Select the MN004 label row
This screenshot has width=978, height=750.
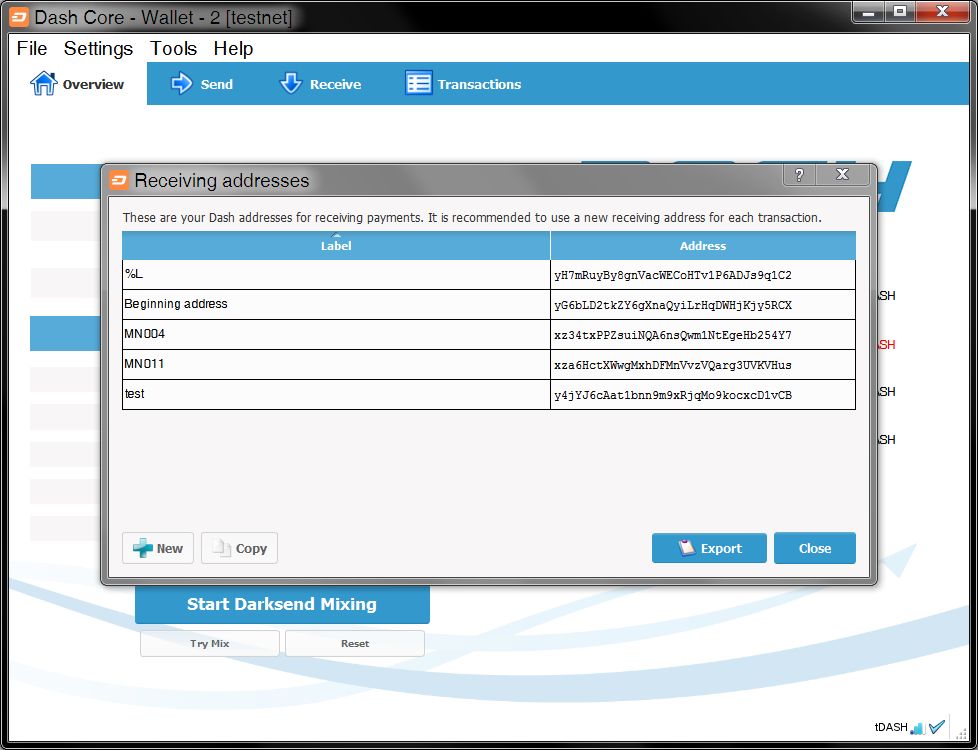(336, 334)
